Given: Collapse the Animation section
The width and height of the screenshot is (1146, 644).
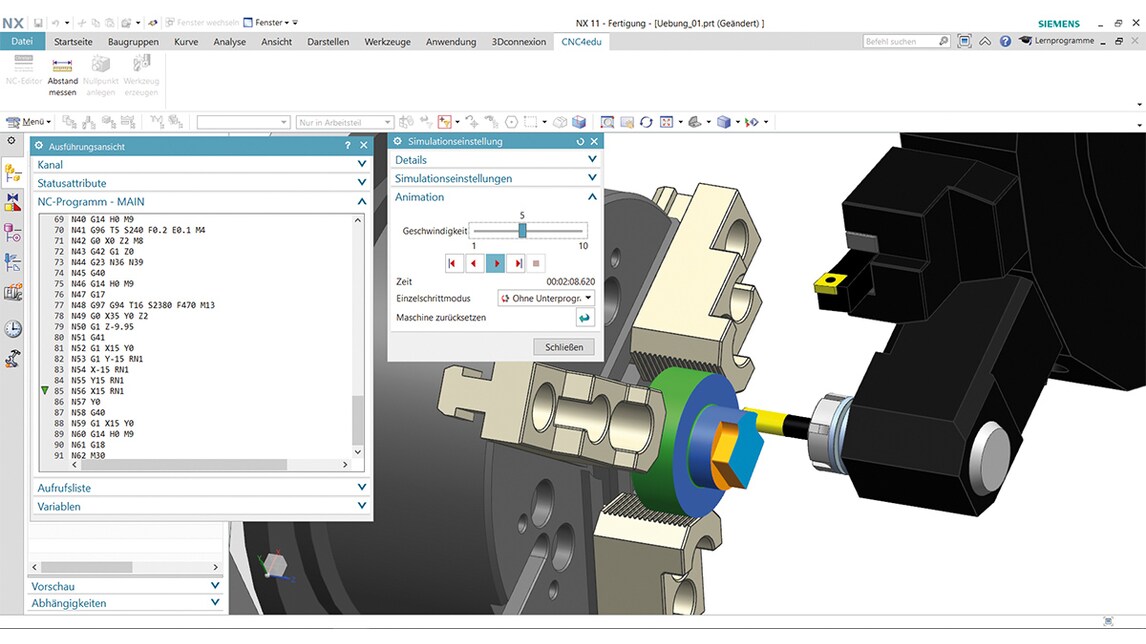Looking at the screenshot, I should [496, 197].
